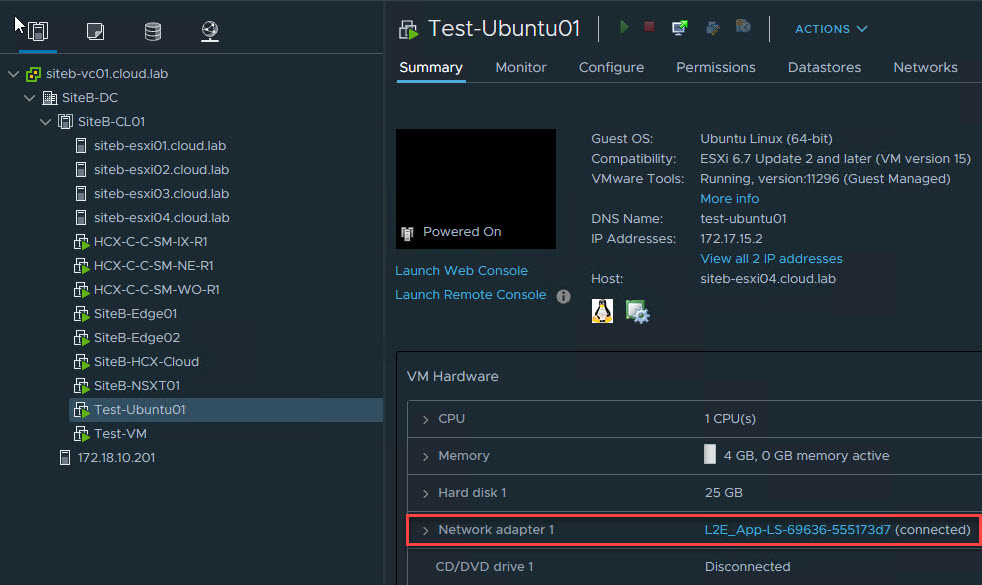Click the Launch Console monitor icon
Viewport: 982px width, 585px height.
[x=680, y=28]
